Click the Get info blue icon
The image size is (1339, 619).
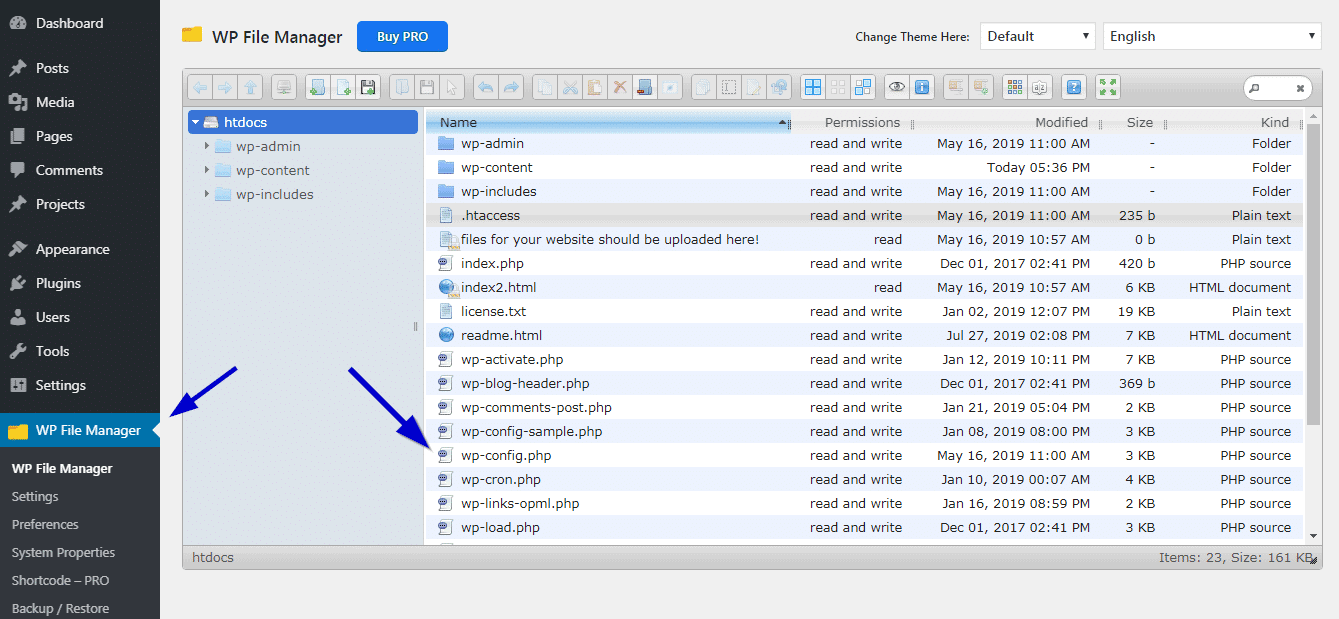(x=922, y=87)
